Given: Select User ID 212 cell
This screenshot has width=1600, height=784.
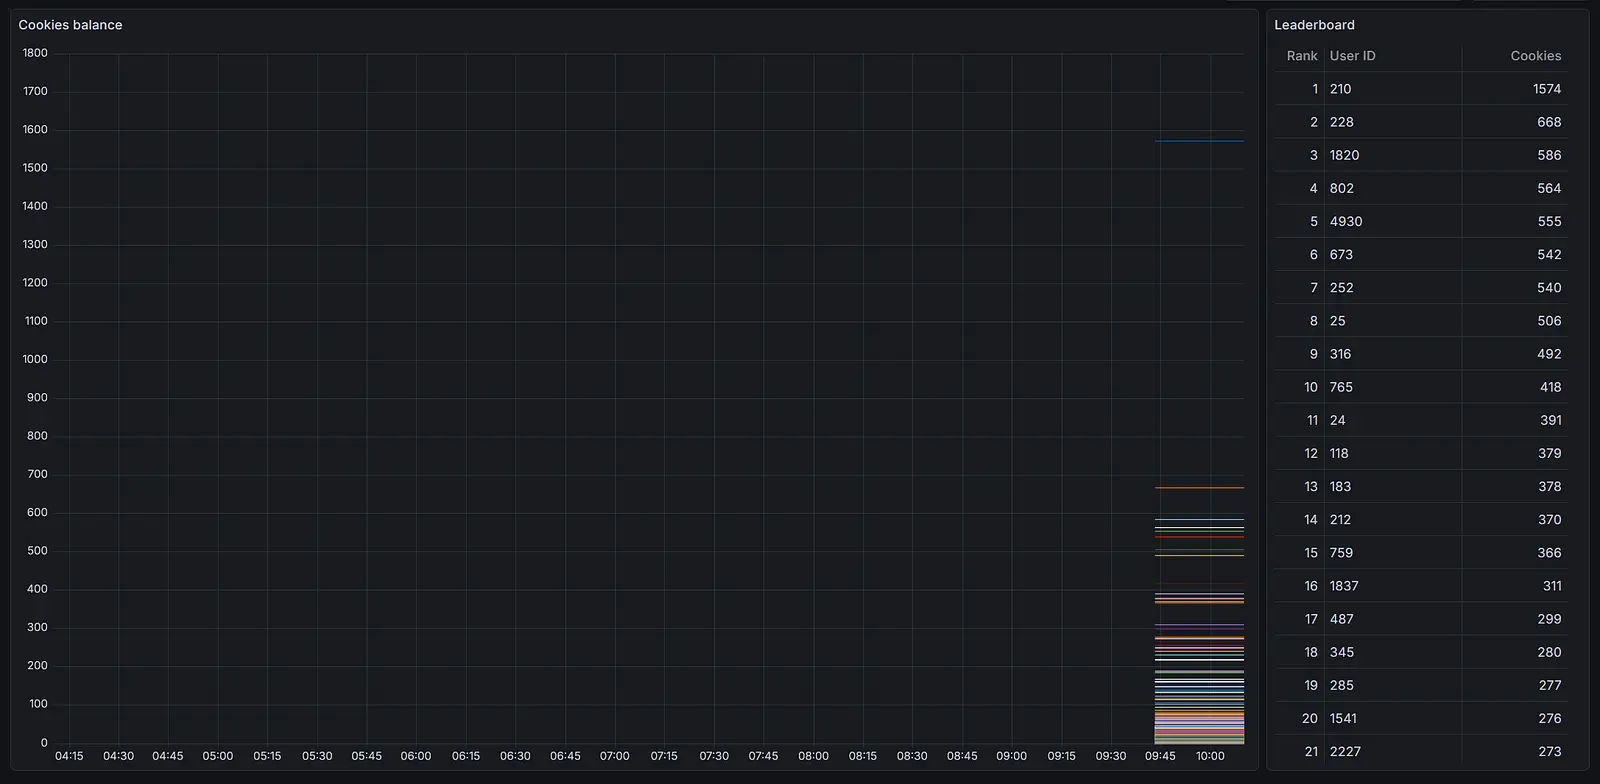Looking at the screenshot, I should pyautogui.click(x=1392, y=520).
